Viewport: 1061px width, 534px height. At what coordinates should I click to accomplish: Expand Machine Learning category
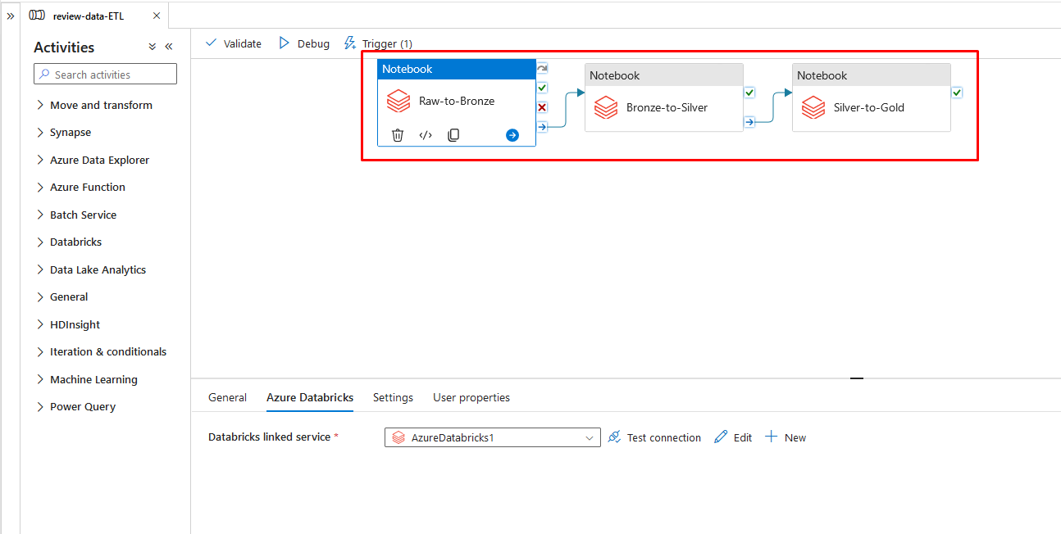(87, 380)
